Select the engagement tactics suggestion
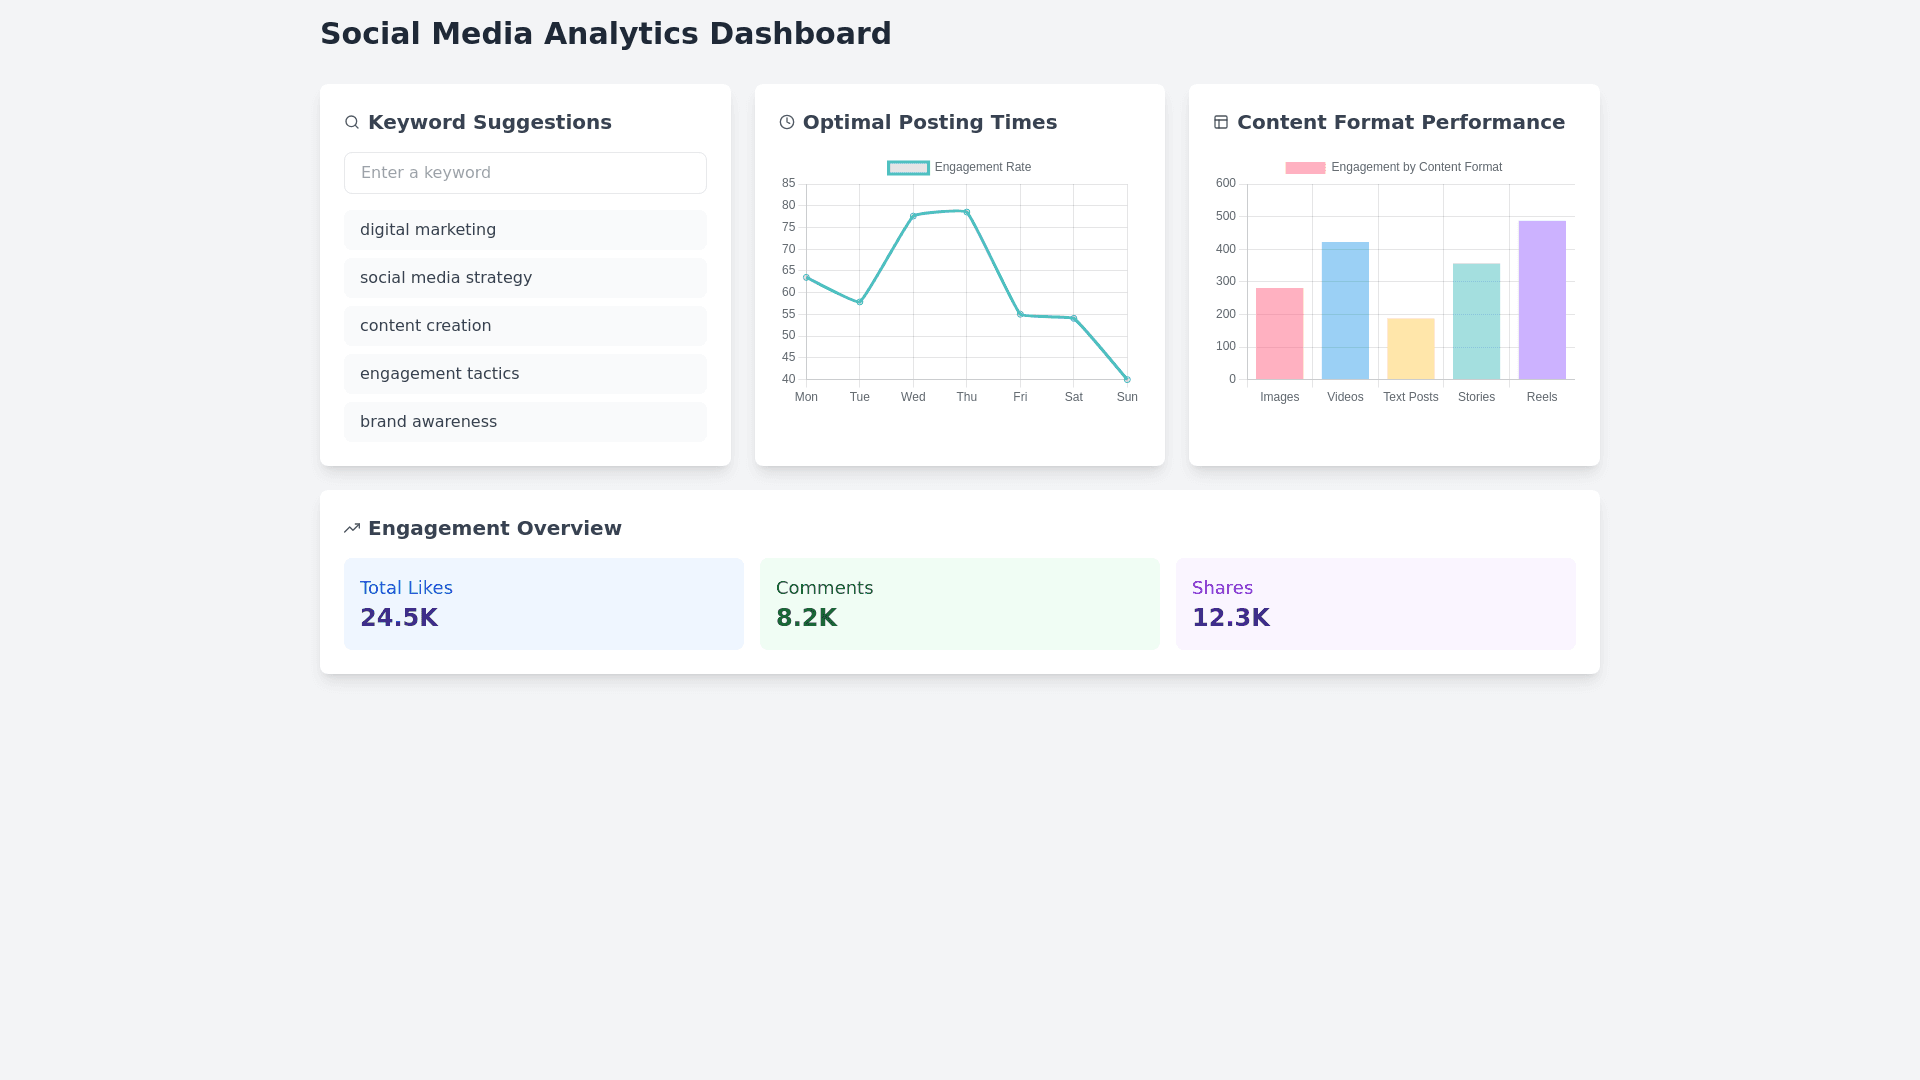Screen dimensions: 1920x1080 point(525,374)
